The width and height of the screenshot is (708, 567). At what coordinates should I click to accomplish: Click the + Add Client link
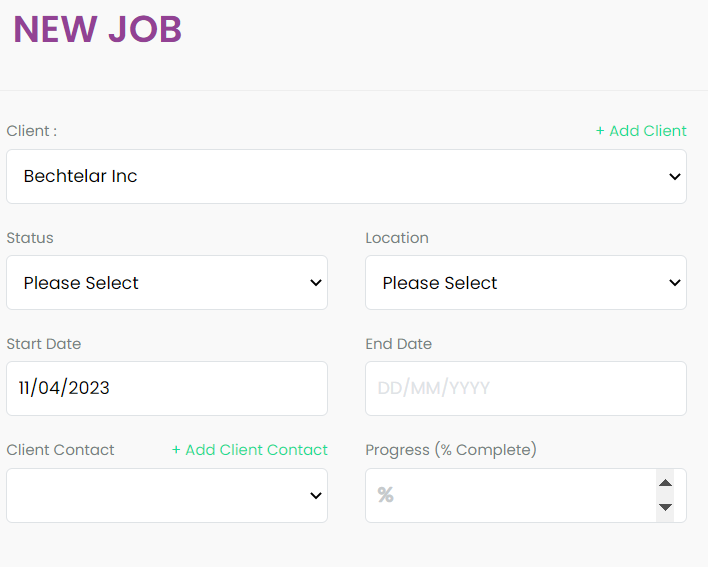(x=641, y=131)
